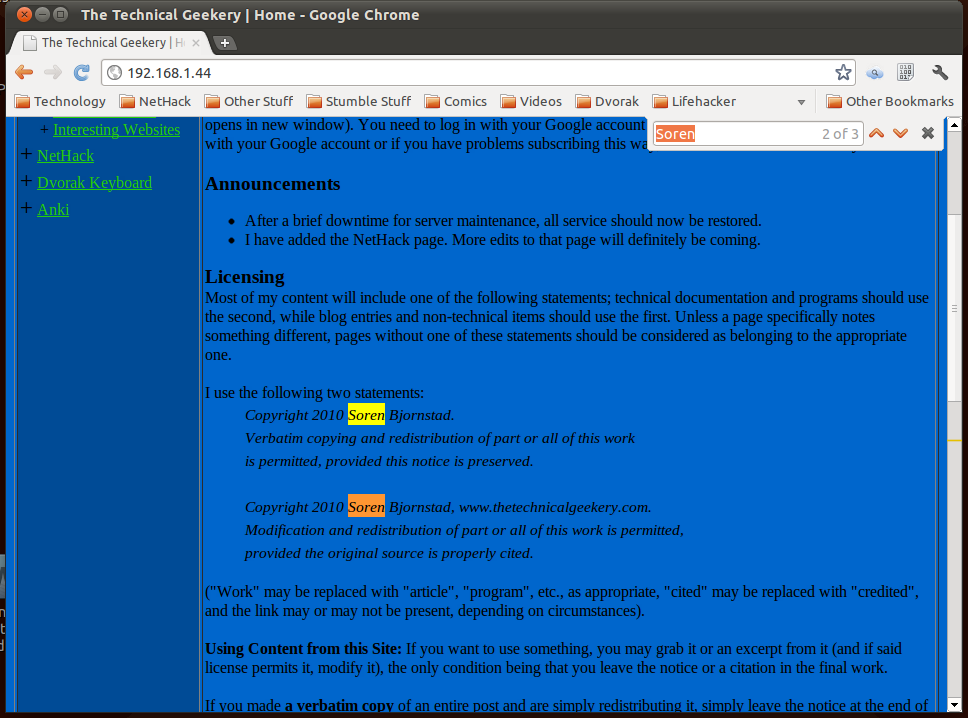
Task: Open the Anki sidebar link
Action: click(x=53, y=210)
